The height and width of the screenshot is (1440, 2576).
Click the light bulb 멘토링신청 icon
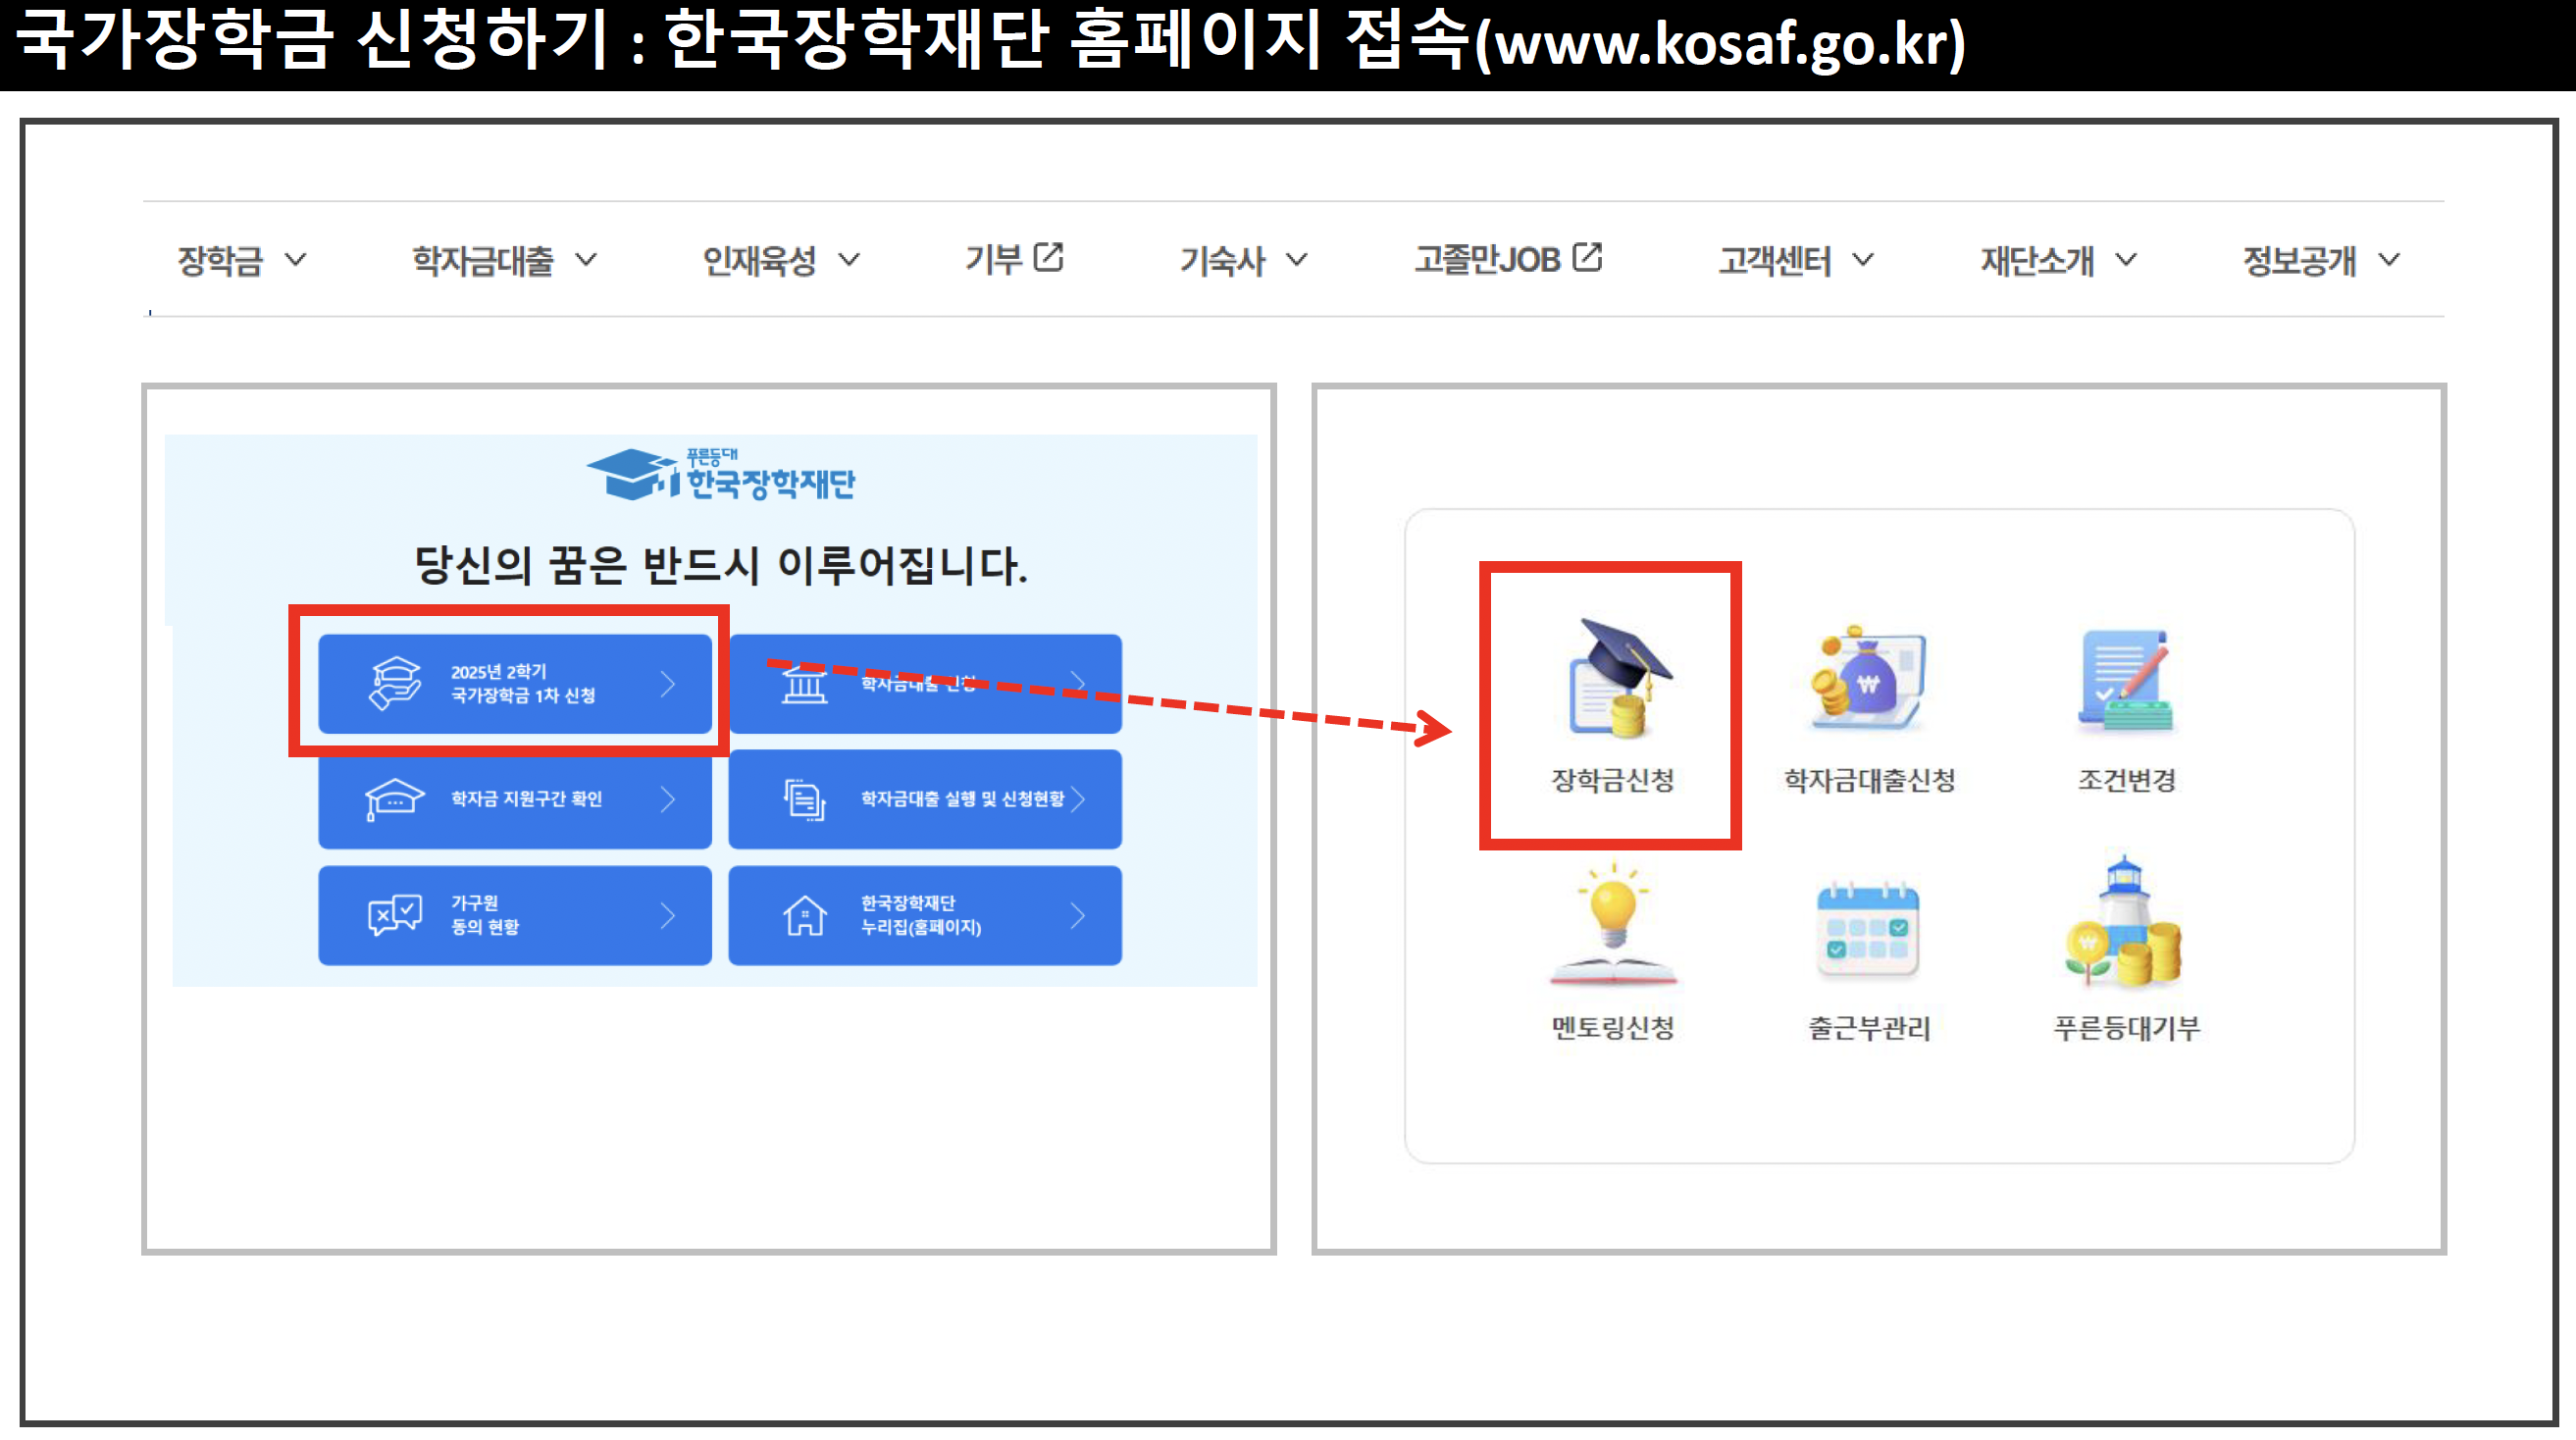1612,922
